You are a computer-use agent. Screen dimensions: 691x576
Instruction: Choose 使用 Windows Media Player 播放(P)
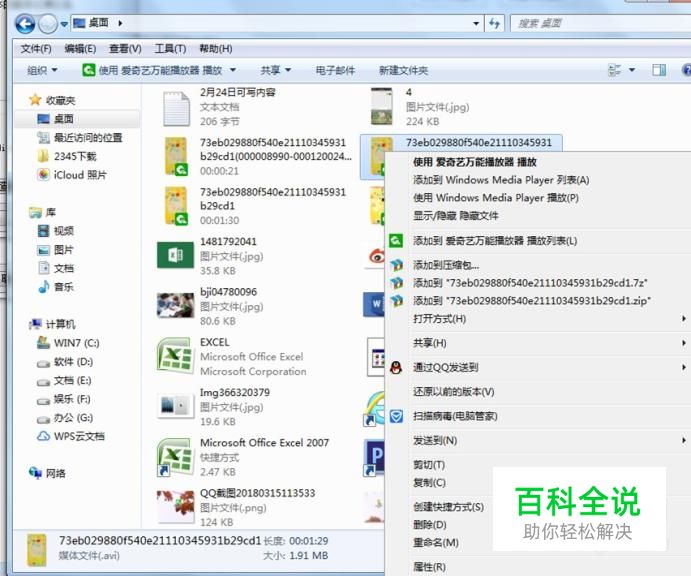(x=496, y=198)
